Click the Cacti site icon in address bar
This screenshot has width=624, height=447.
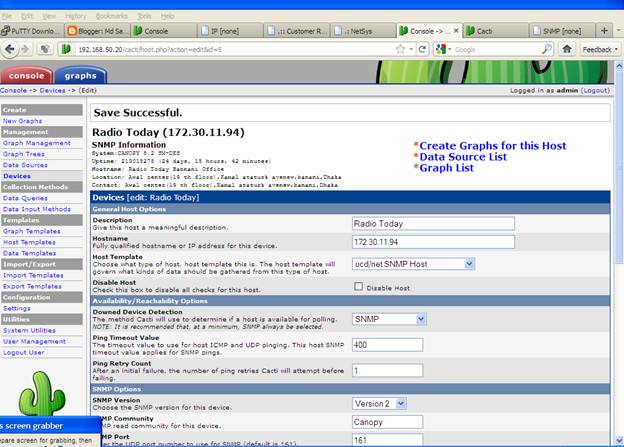click(66, 49)
